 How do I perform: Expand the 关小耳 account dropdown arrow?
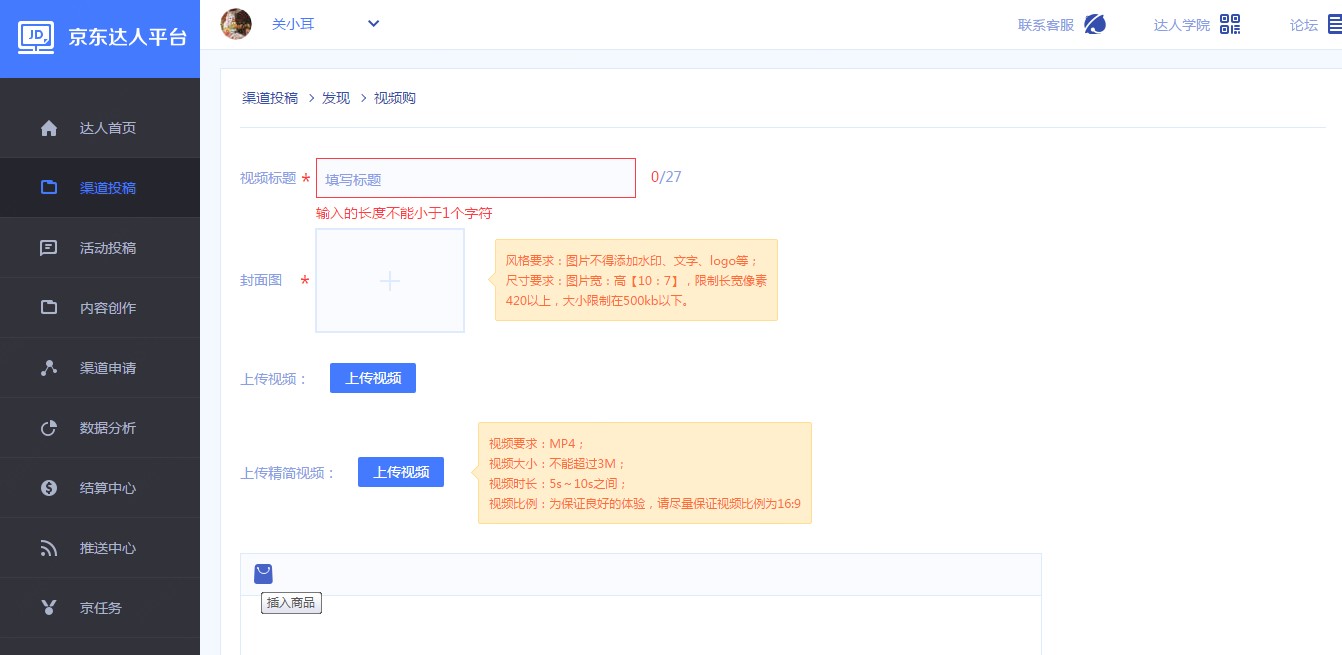pyautogui.click(x=373, y=24)
